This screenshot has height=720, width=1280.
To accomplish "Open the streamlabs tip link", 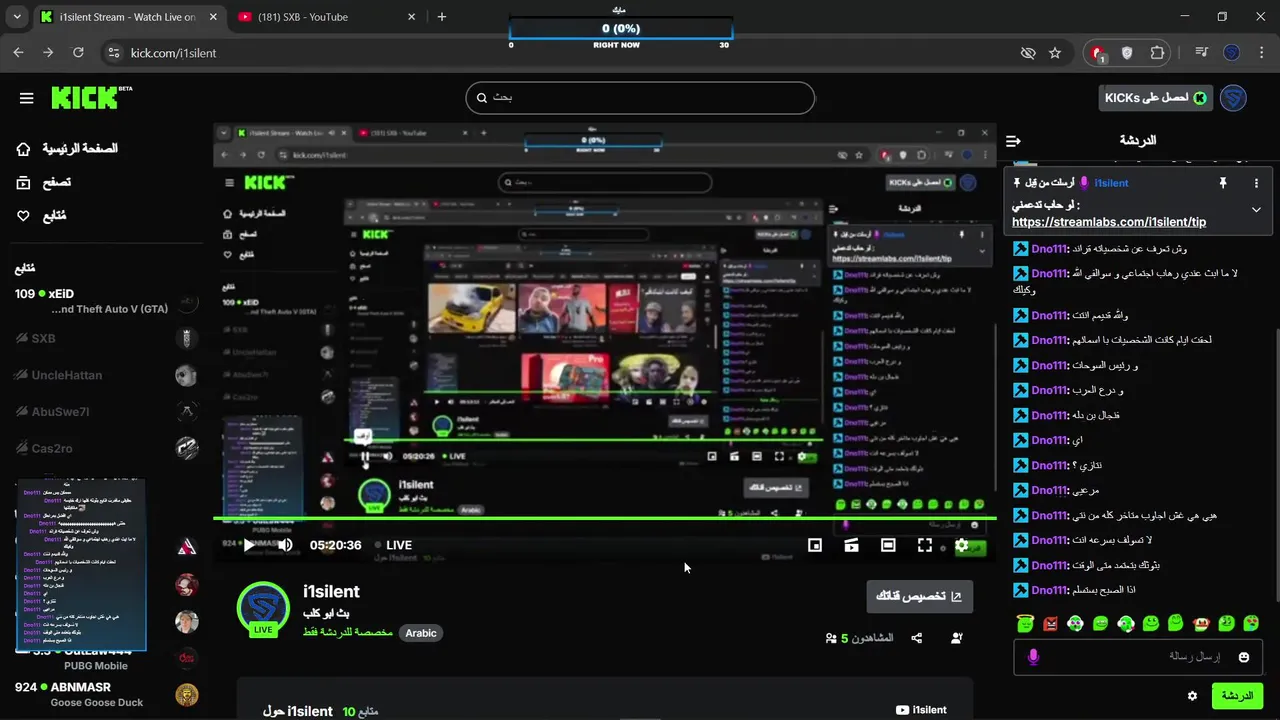I will point(1108,222).
